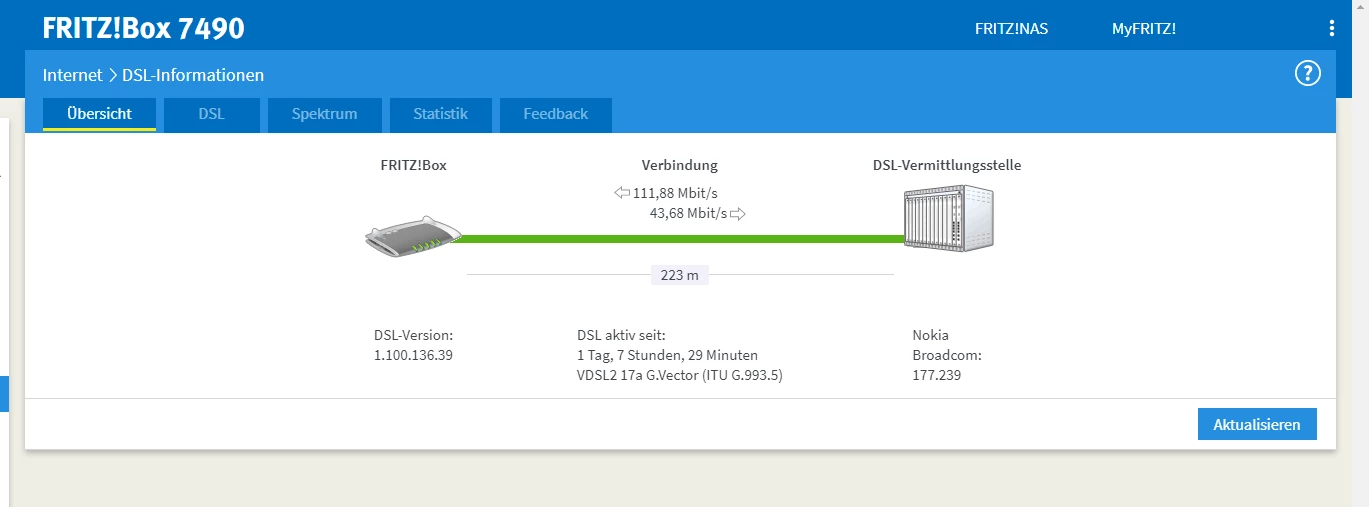Click the 223 m line length label
The image size is (1369, 507).
(x=679, y=275)
